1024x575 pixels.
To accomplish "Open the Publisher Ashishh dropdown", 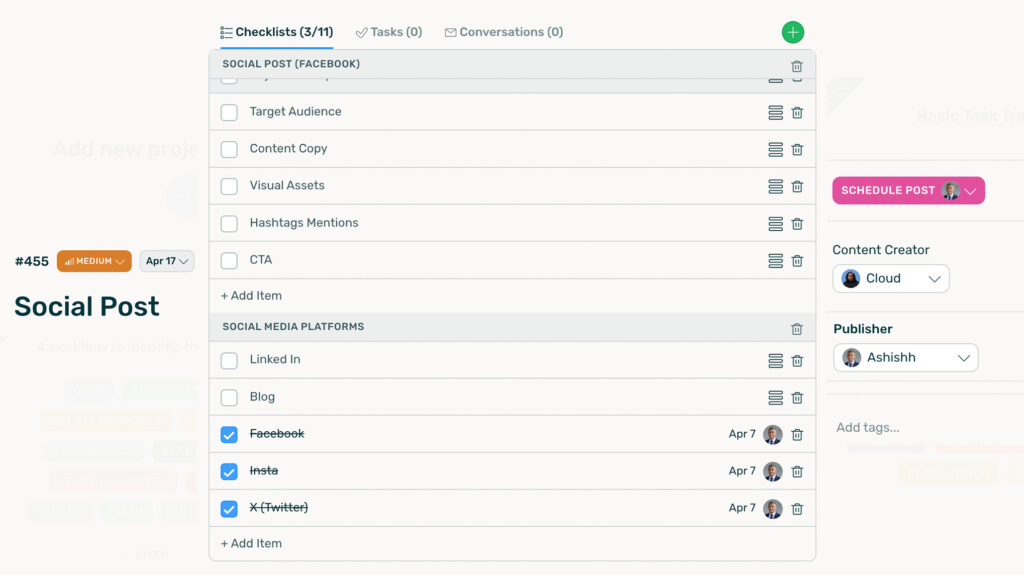I will pos(906,358).
